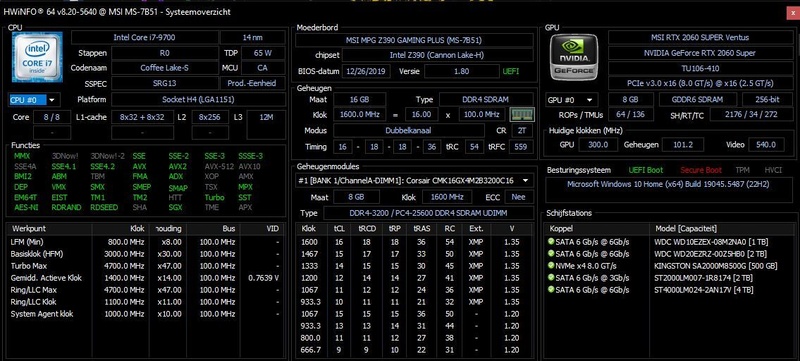Select the MSI RTX 2060 SUPER Ventus field

coord(700,37)
